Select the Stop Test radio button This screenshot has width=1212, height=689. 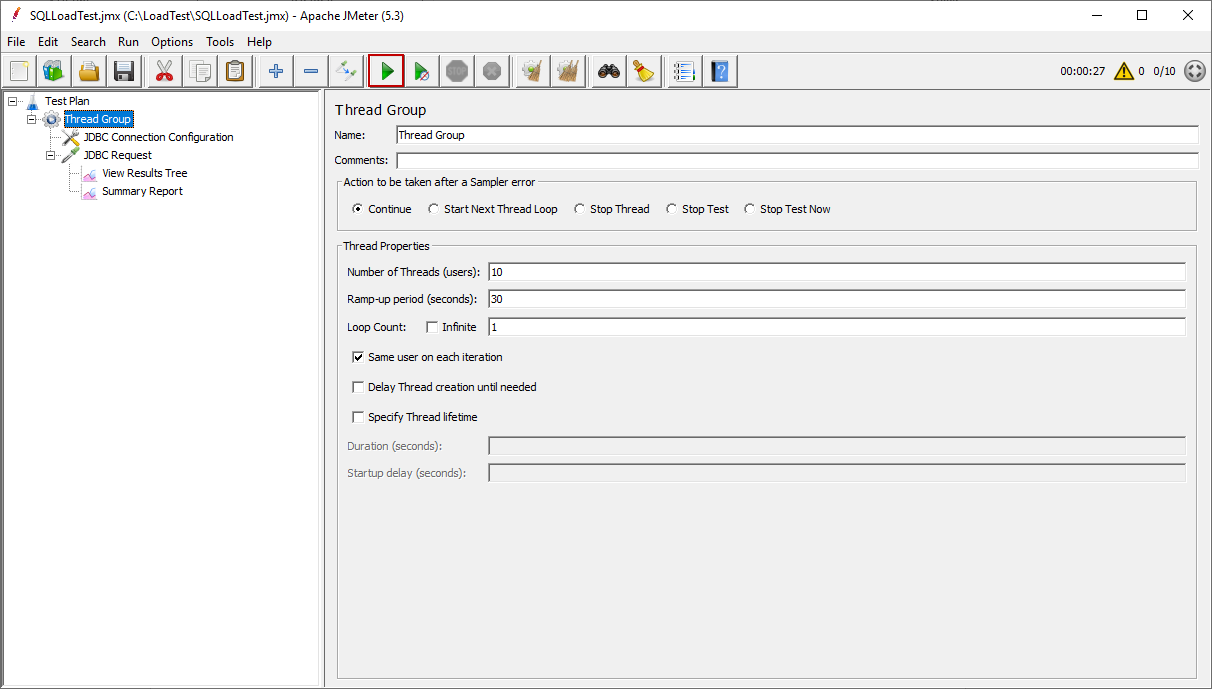(x=672, y=209)
